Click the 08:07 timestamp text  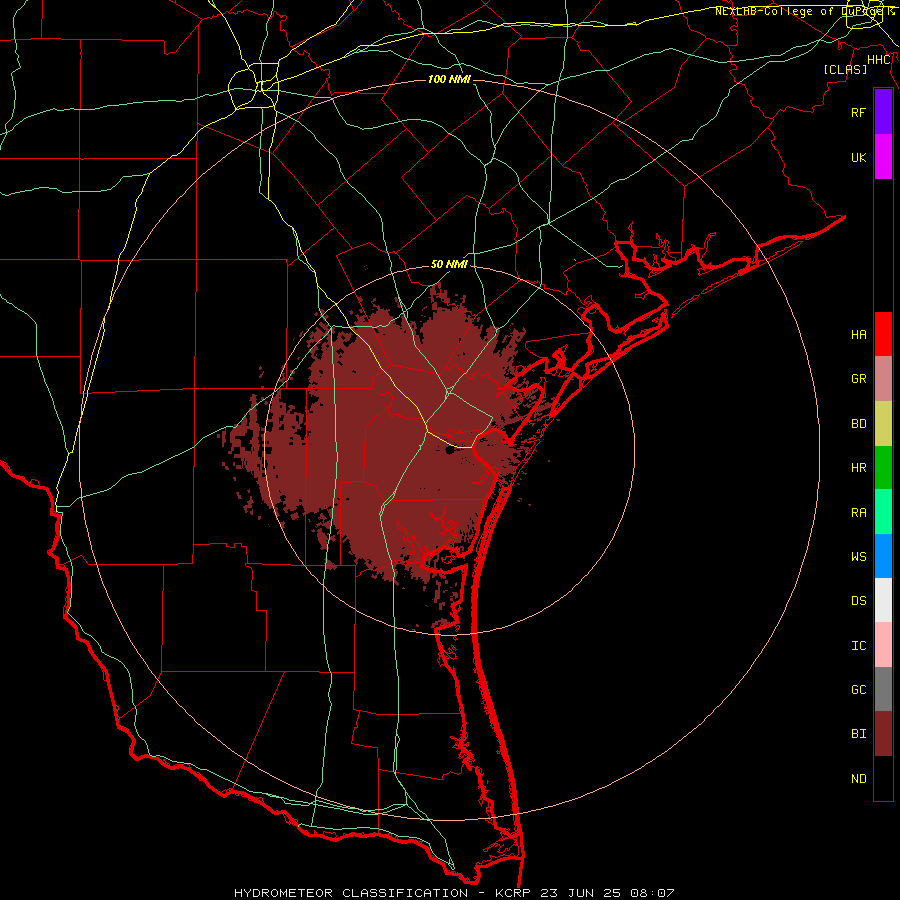point(652,893)
